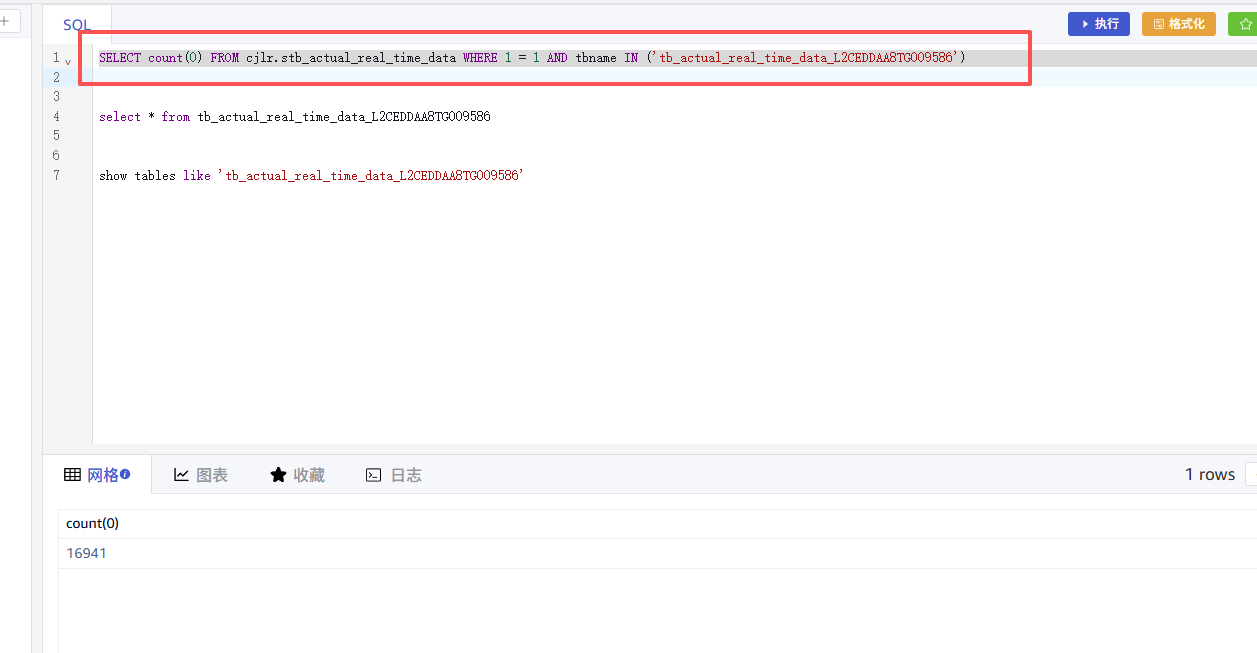The image size is (1257, 653).
Task: Click the info icon beside 网格
Action: click(x=125, y=475)
